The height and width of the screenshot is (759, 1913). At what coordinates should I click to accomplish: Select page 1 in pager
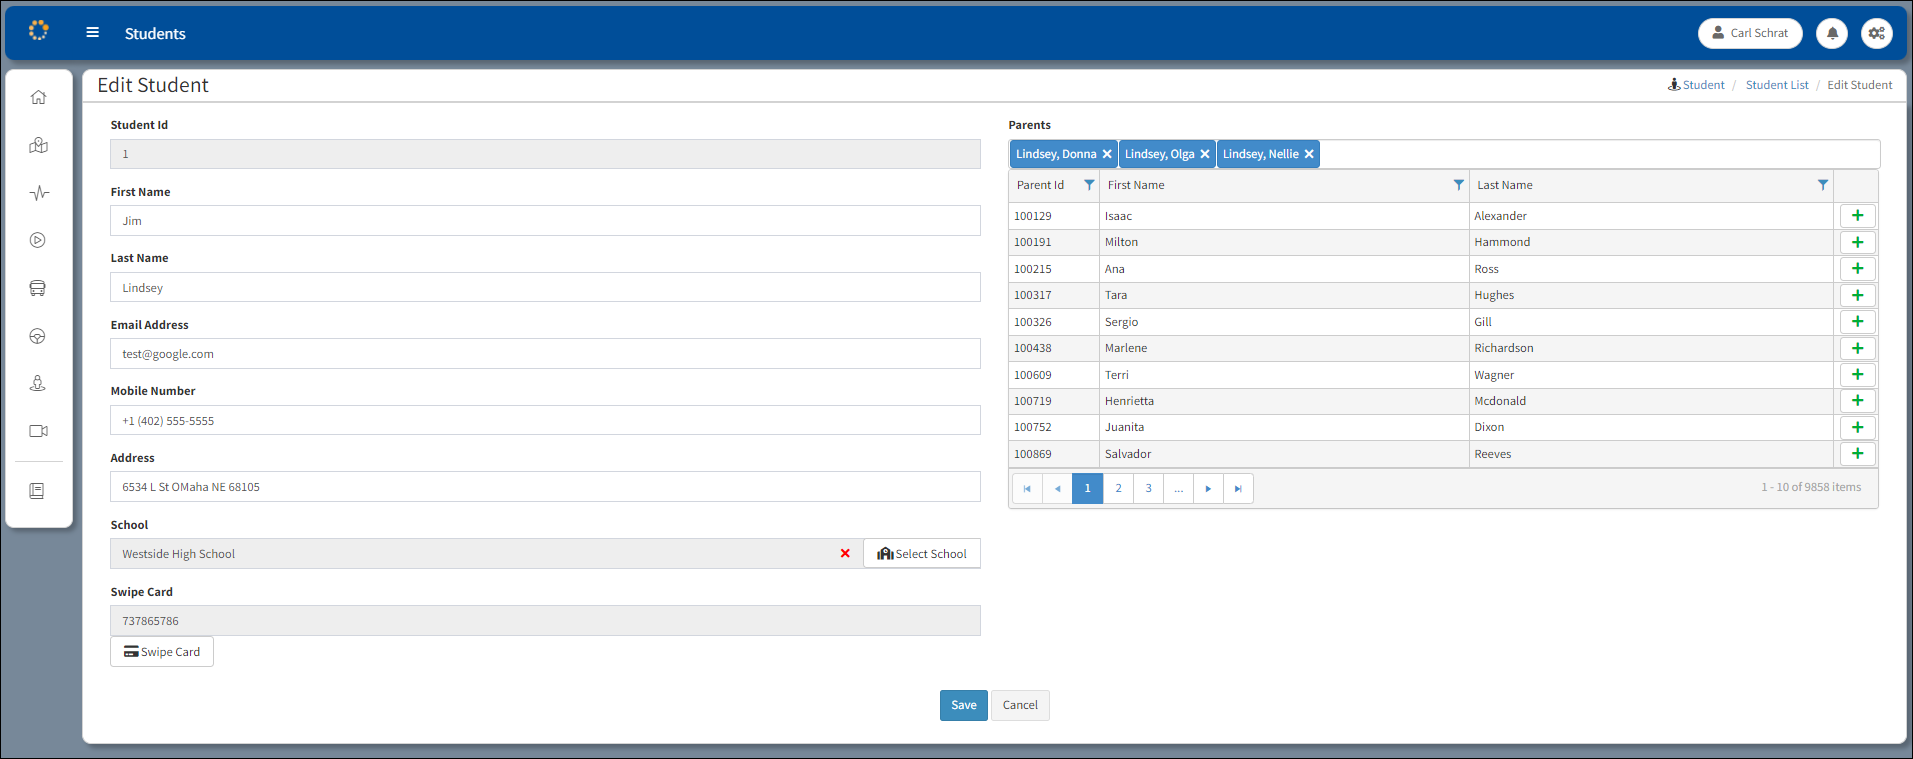pos(1087,489)
